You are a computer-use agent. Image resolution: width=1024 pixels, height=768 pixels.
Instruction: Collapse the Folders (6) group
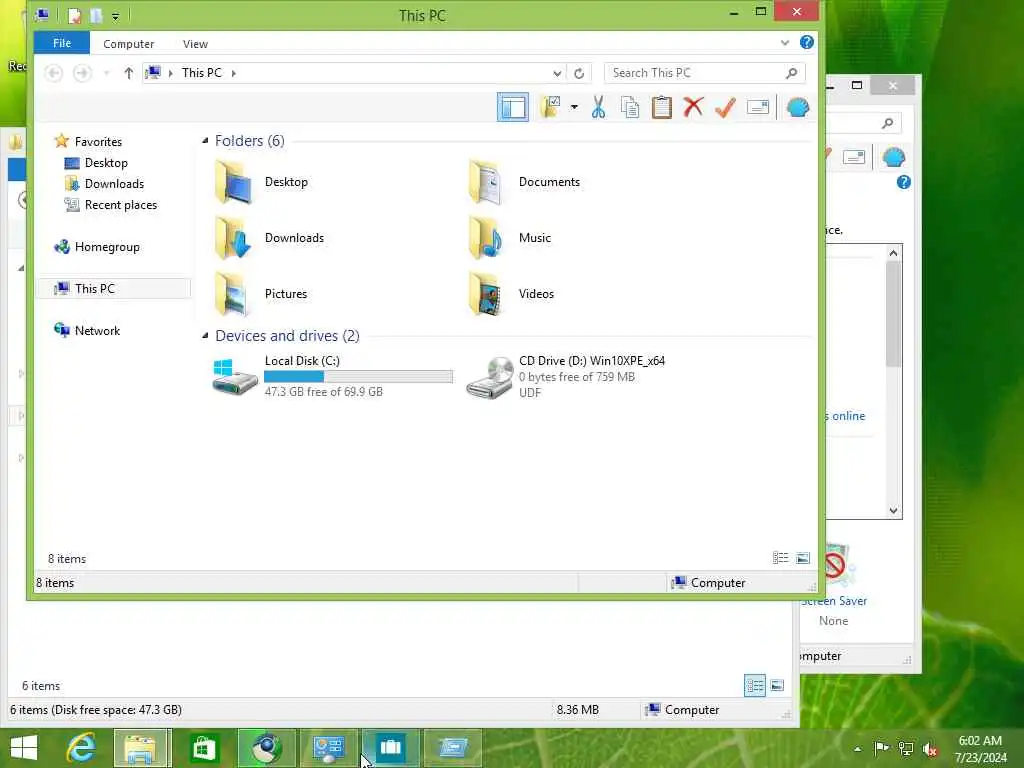205,140
